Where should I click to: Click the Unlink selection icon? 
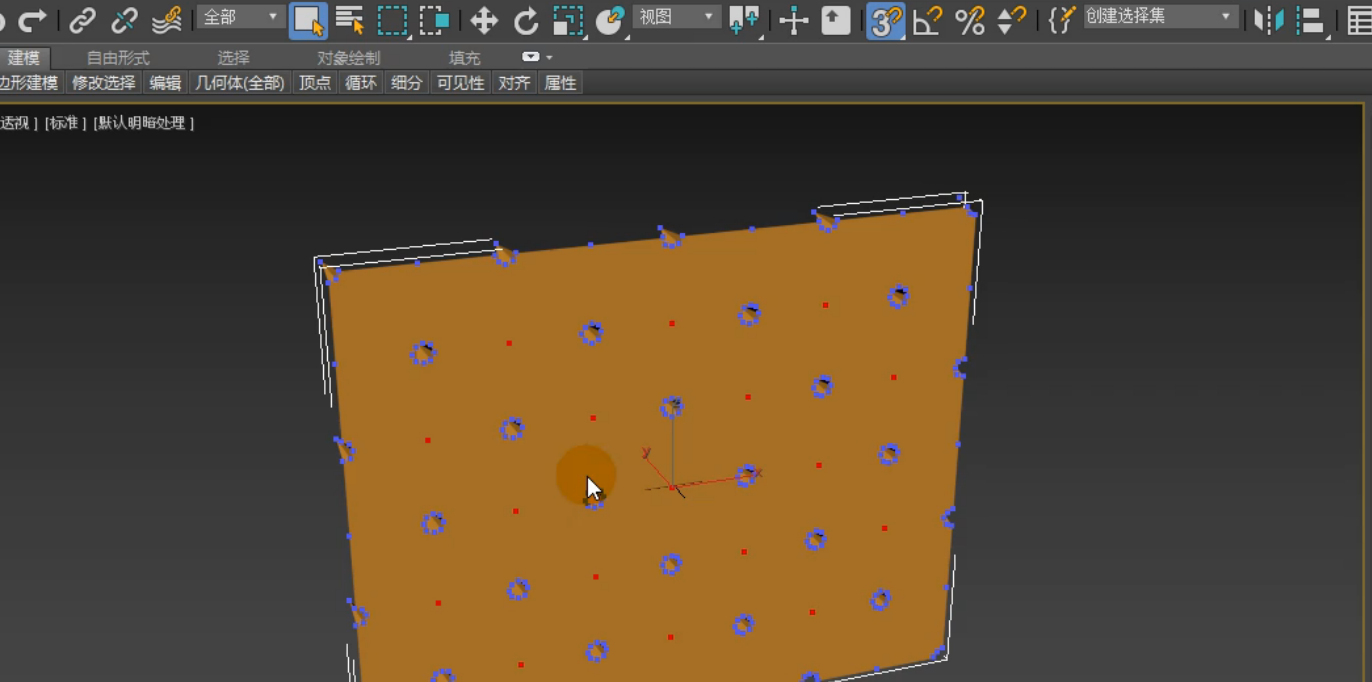point(124,20)
